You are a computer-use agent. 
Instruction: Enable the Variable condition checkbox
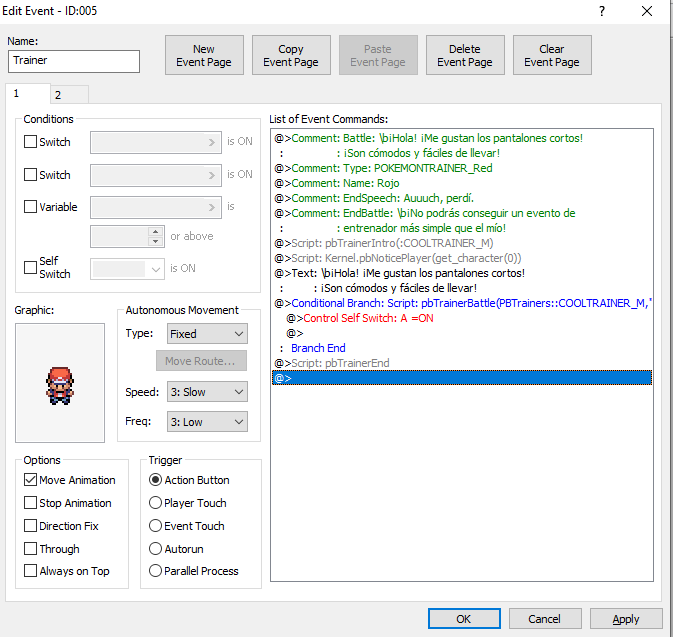pyautogui.click(x=31, y=207)
